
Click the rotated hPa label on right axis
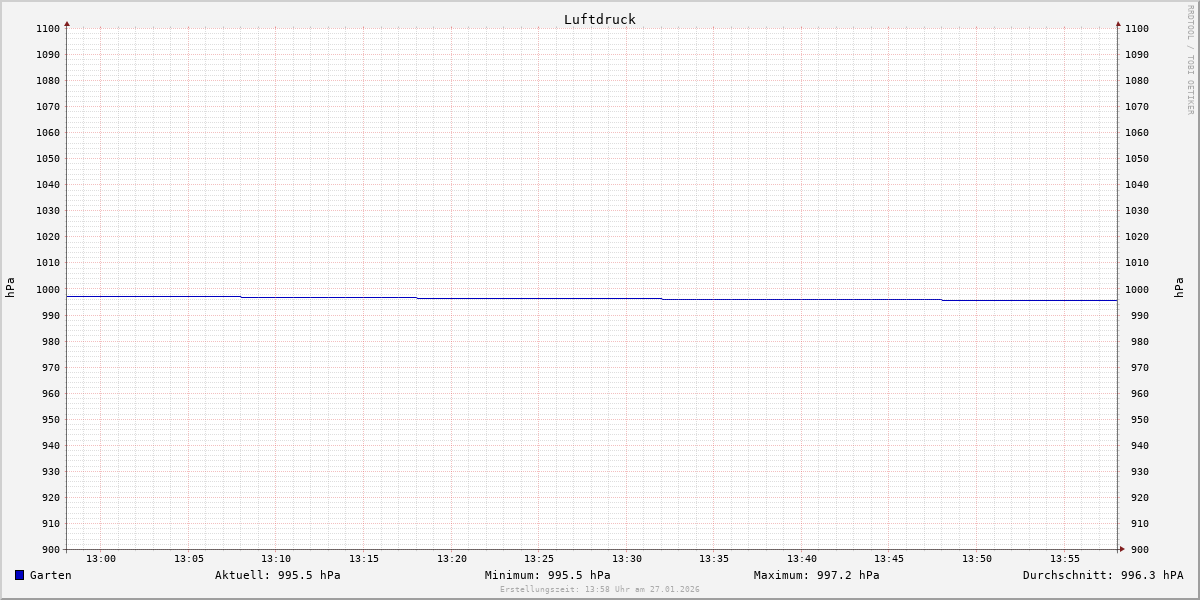(1179, 287)
